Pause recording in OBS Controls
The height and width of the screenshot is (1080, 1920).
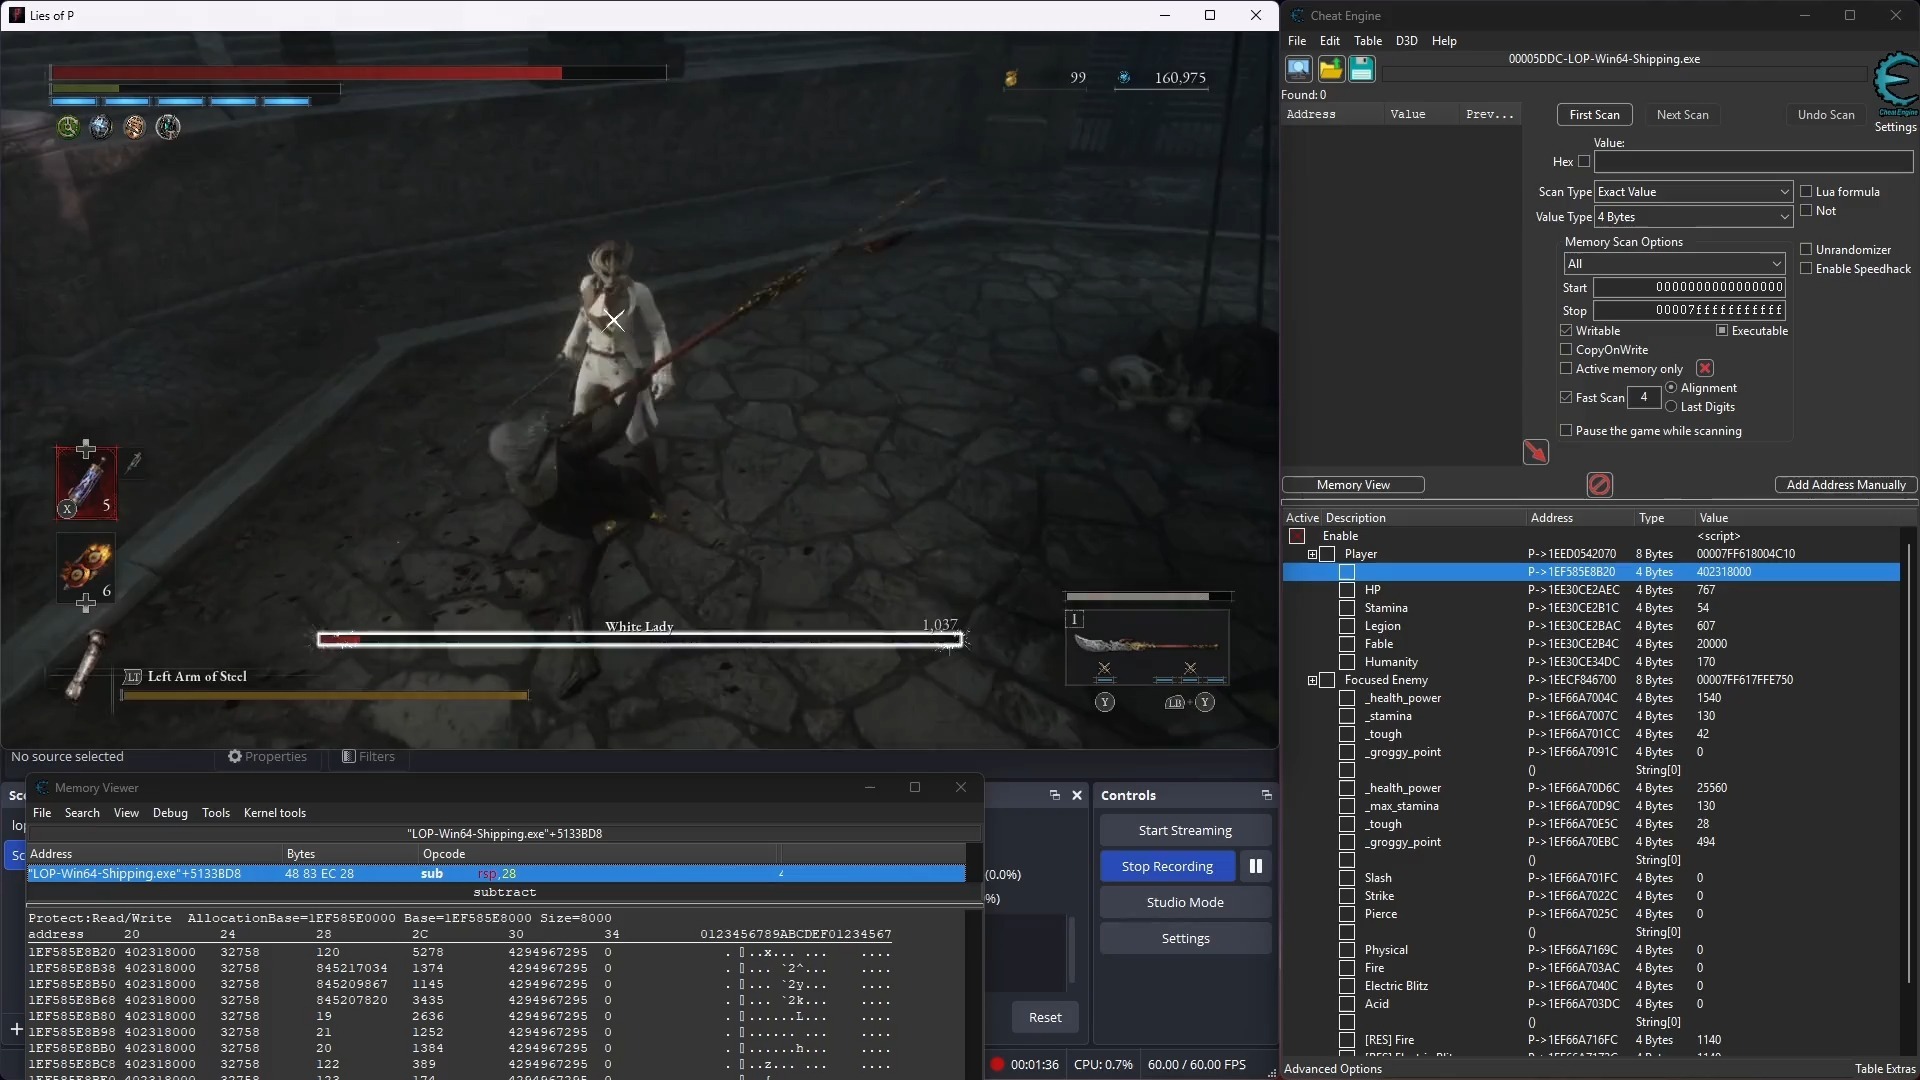click(x=1256, y=866)
